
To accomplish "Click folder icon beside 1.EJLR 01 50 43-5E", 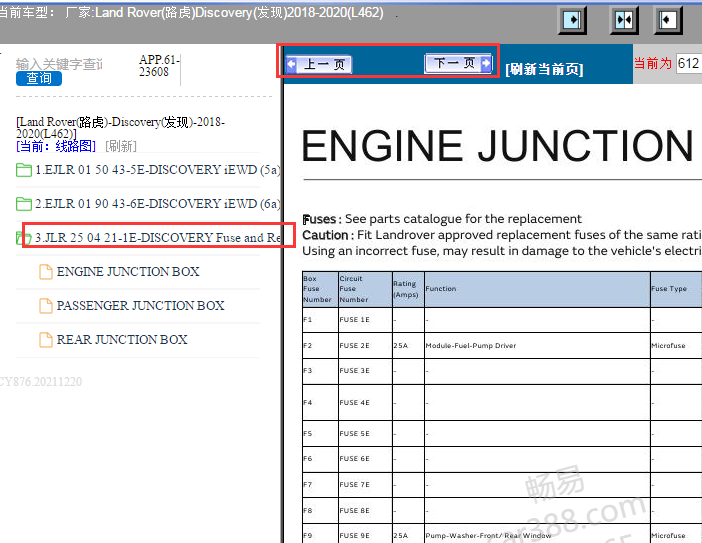I will point(24,170).
